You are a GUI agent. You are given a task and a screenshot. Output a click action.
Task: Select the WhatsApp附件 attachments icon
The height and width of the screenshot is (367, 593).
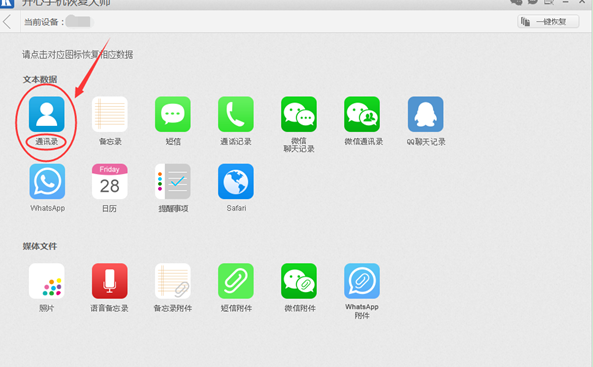coord(362,281)
